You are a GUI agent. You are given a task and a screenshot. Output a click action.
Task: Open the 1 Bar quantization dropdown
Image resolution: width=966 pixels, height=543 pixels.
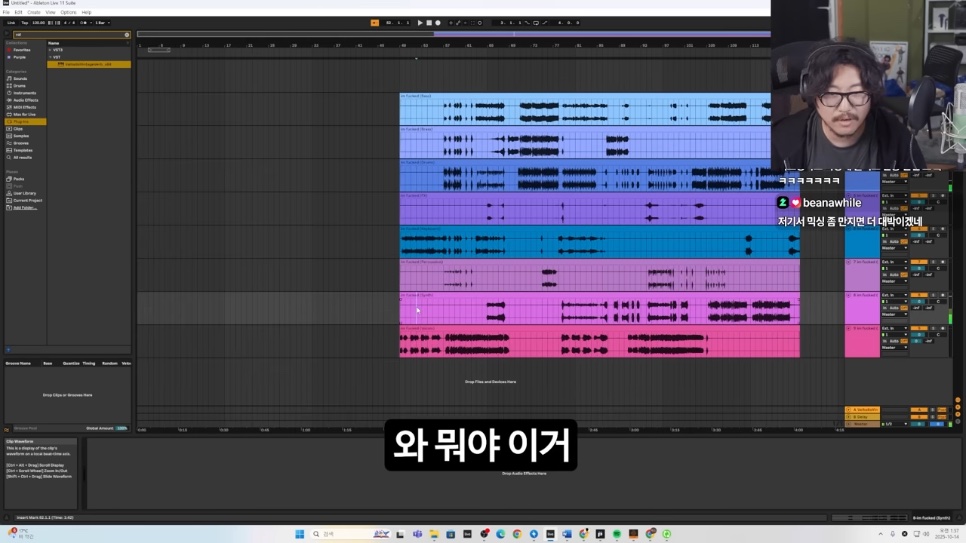pos(102,22)
